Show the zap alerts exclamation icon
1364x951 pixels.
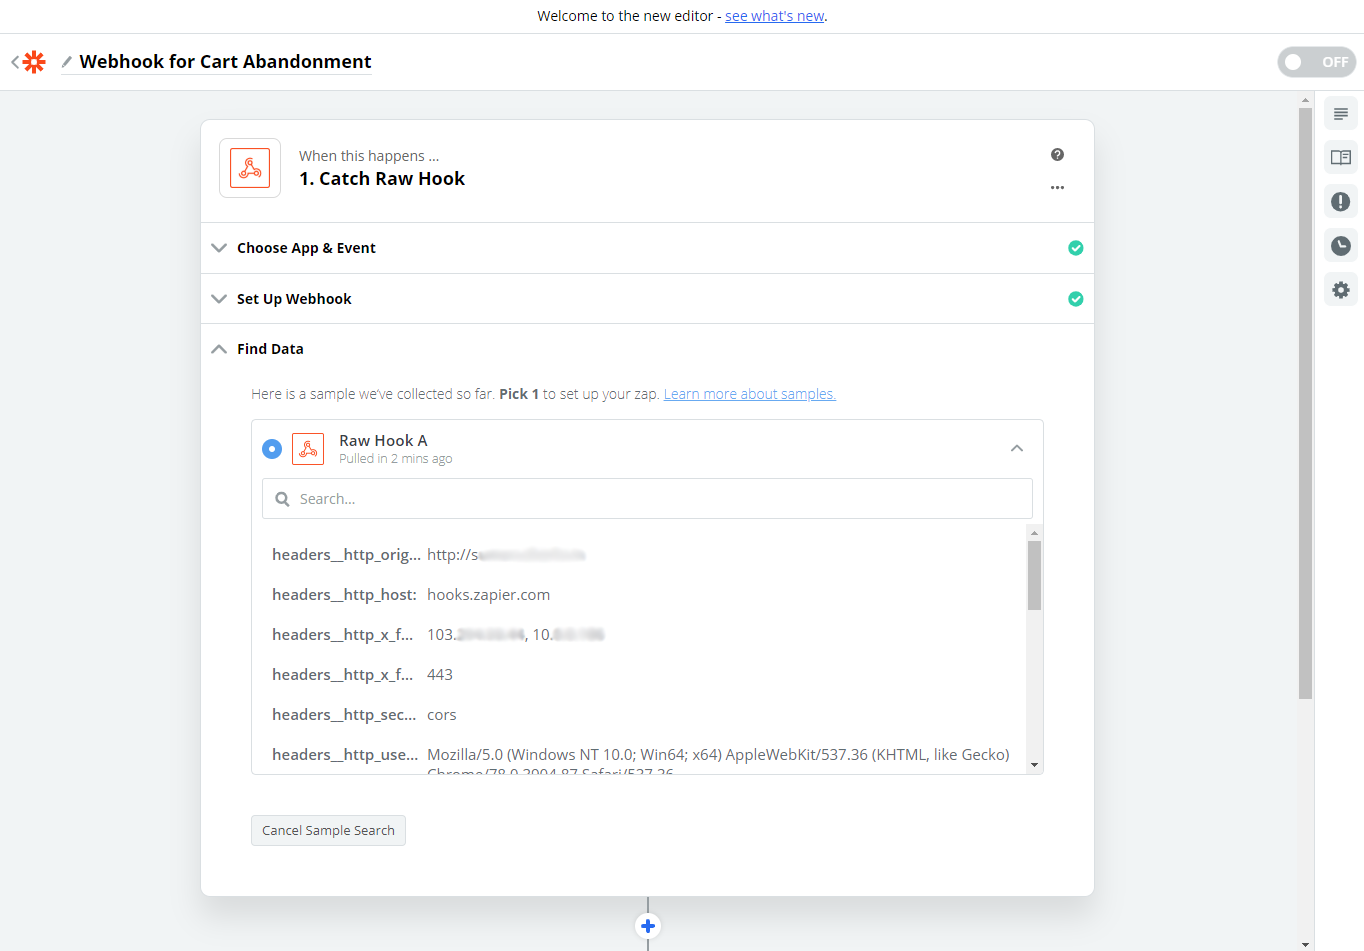[x=1341, y=202]
